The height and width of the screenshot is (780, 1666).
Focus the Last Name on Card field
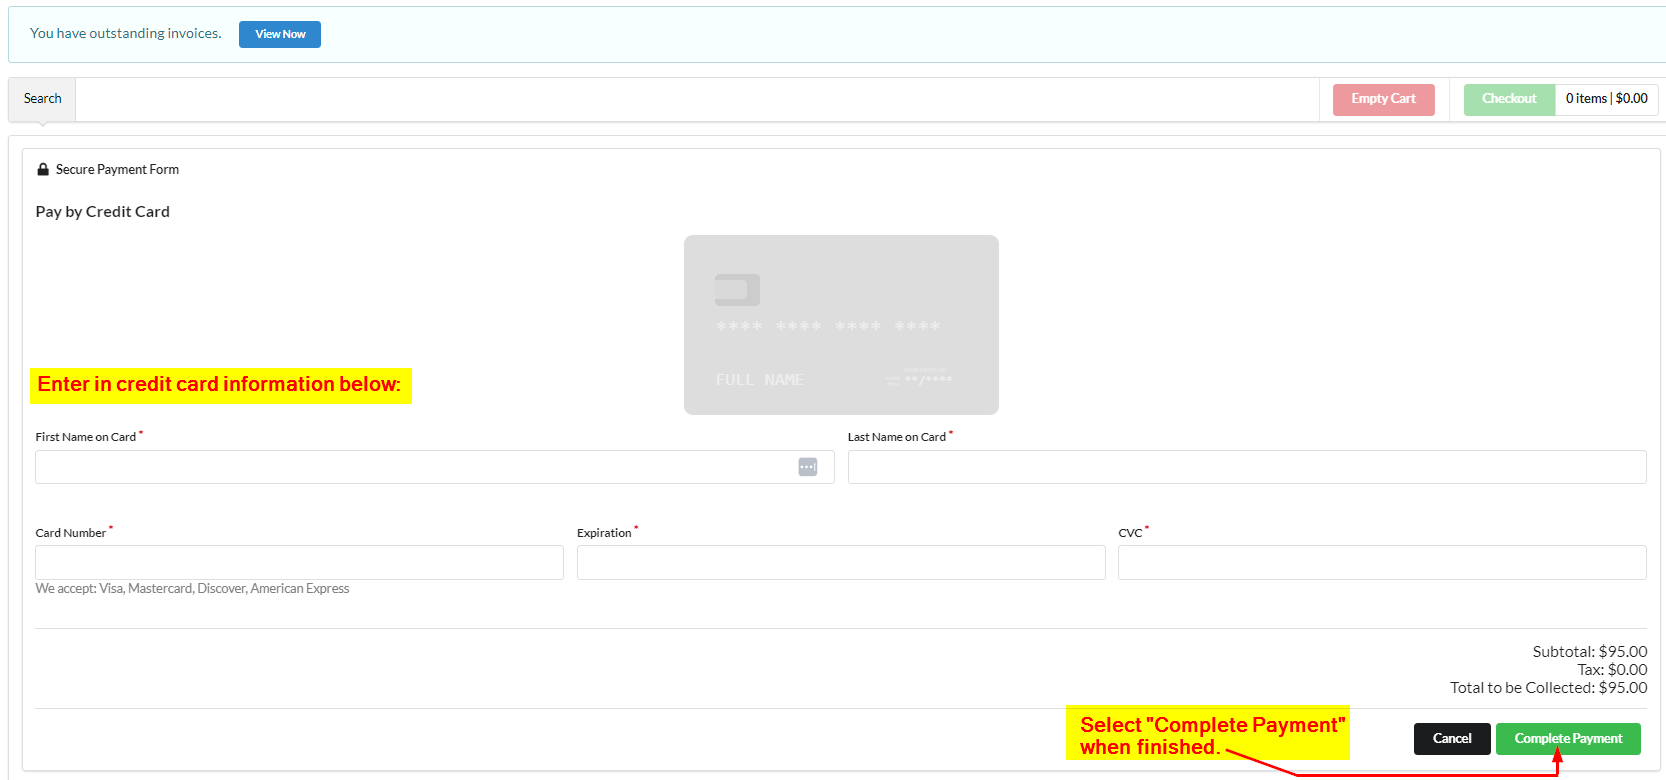click(1247, 467)
